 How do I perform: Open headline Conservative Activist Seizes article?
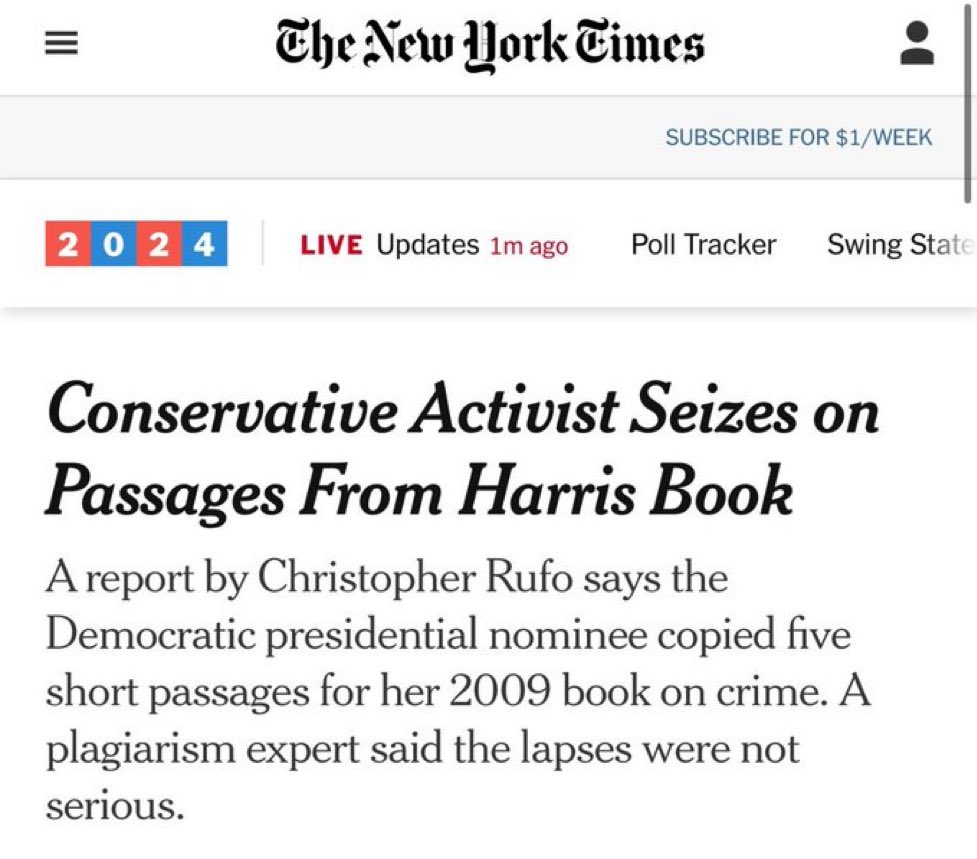462,450
